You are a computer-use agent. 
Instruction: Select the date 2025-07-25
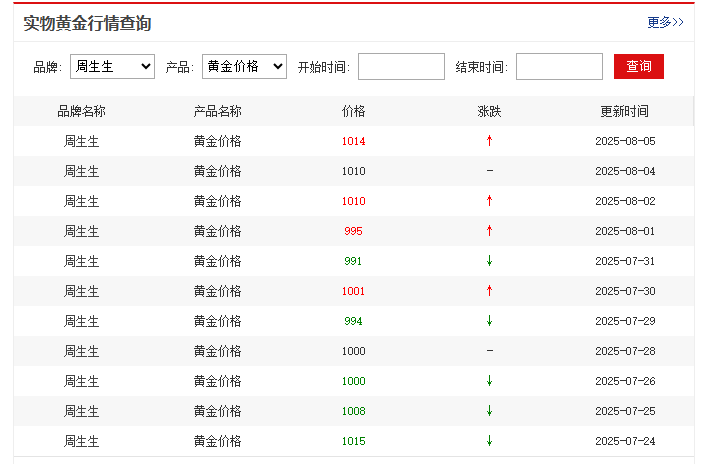(x=625, y=411)
